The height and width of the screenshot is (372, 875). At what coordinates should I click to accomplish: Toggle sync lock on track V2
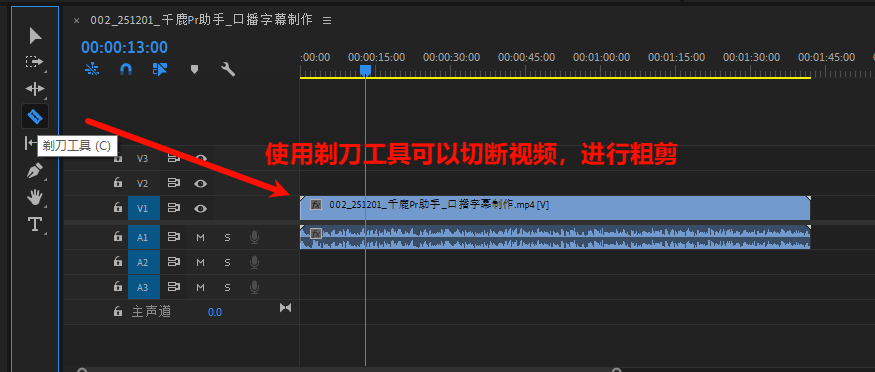(174, 183)
